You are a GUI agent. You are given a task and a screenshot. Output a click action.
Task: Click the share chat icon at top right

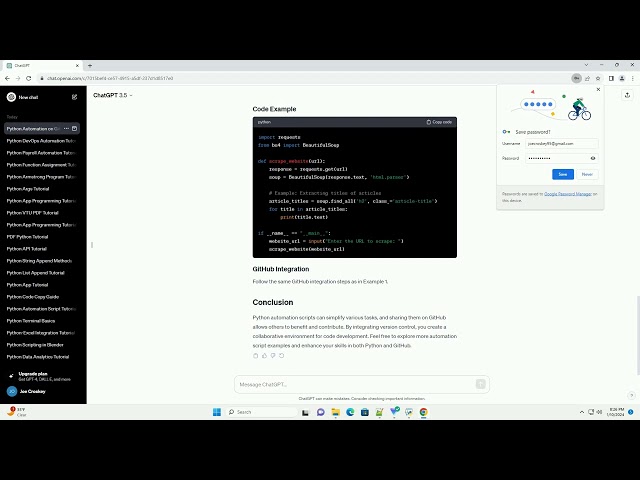click(627, 95)
